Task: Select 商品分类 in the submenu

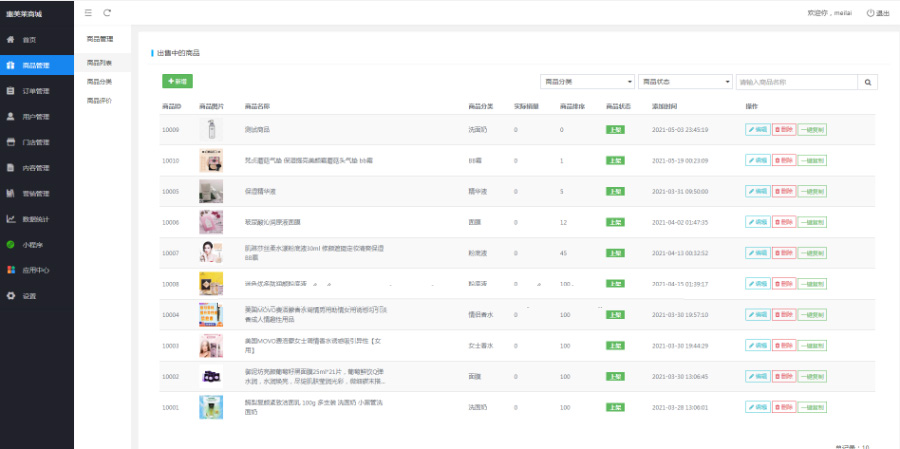Action: click(99, 81)
